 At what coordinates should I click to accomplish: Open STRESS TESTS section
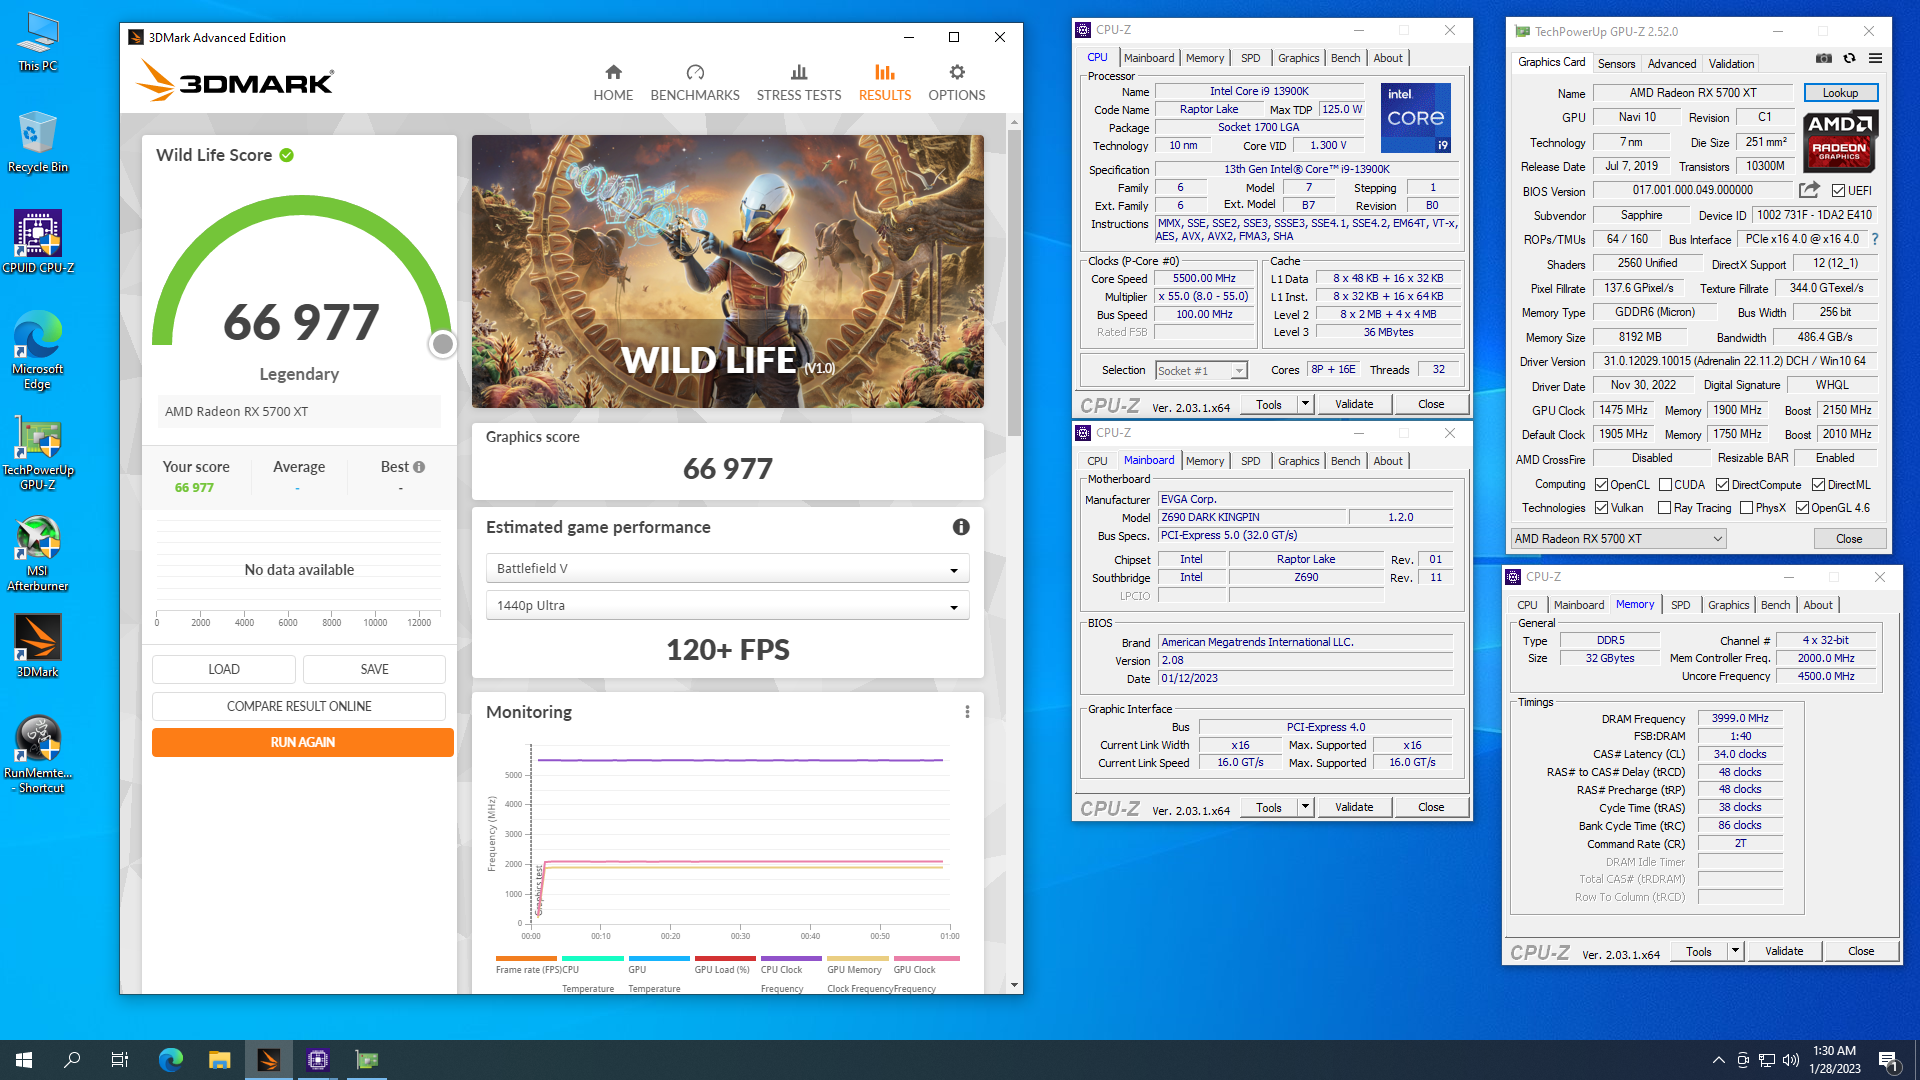[798, 83]
